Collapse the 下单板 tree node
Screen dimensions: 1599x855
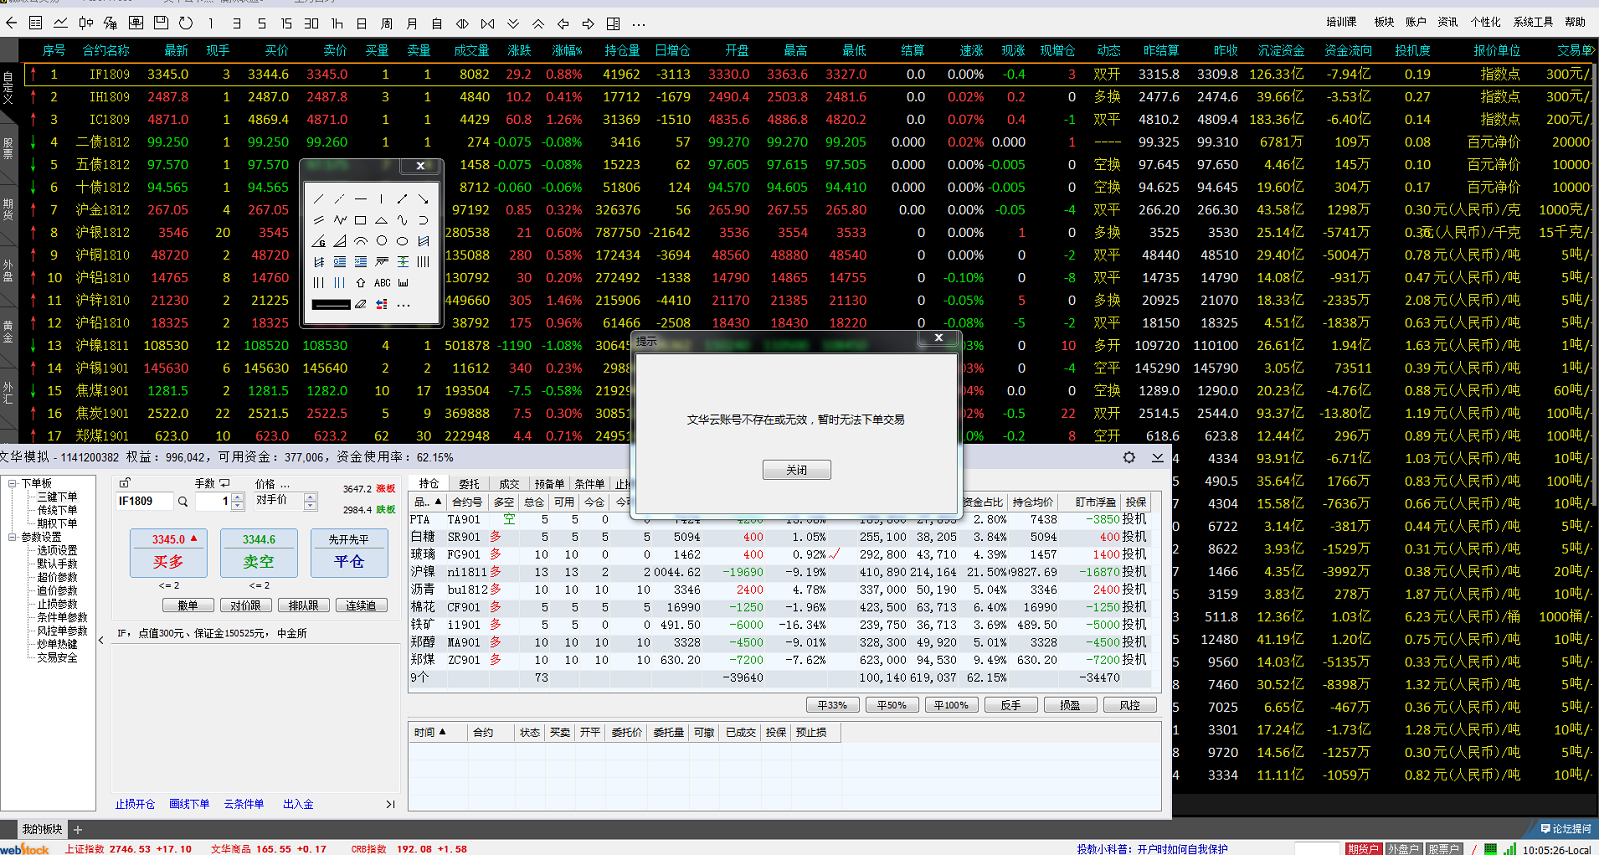[x=12, y=484]
